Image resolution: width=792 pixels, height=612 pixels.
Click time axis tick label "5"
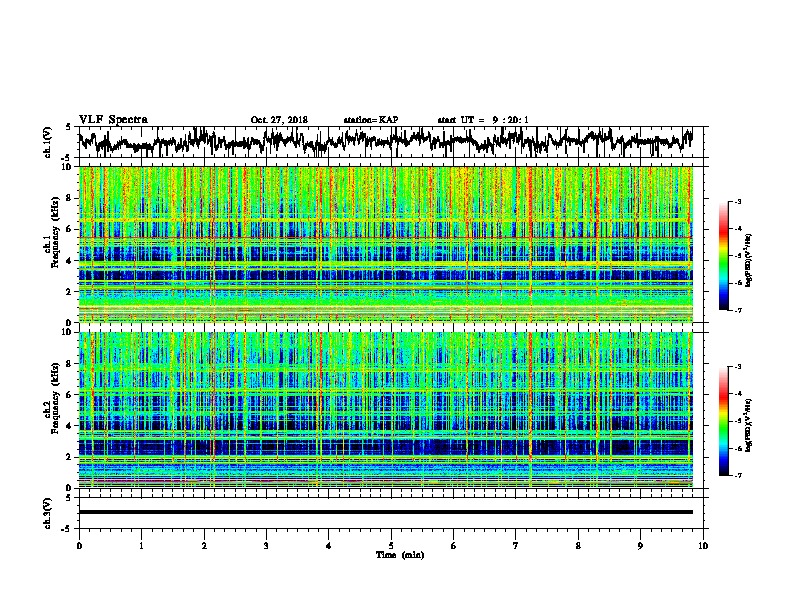click(x=391, y=546)
